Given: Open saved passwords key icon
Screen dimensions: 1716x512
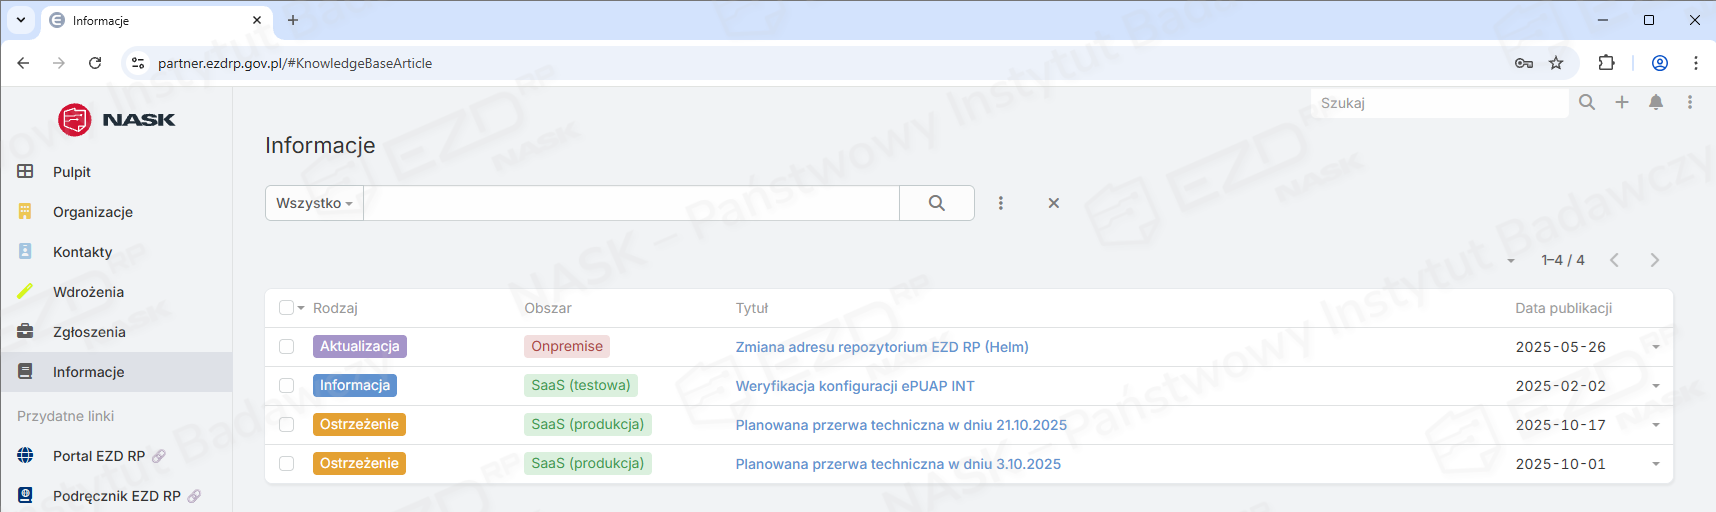Looking at the screenshot, I should (x=1524, y=63).
